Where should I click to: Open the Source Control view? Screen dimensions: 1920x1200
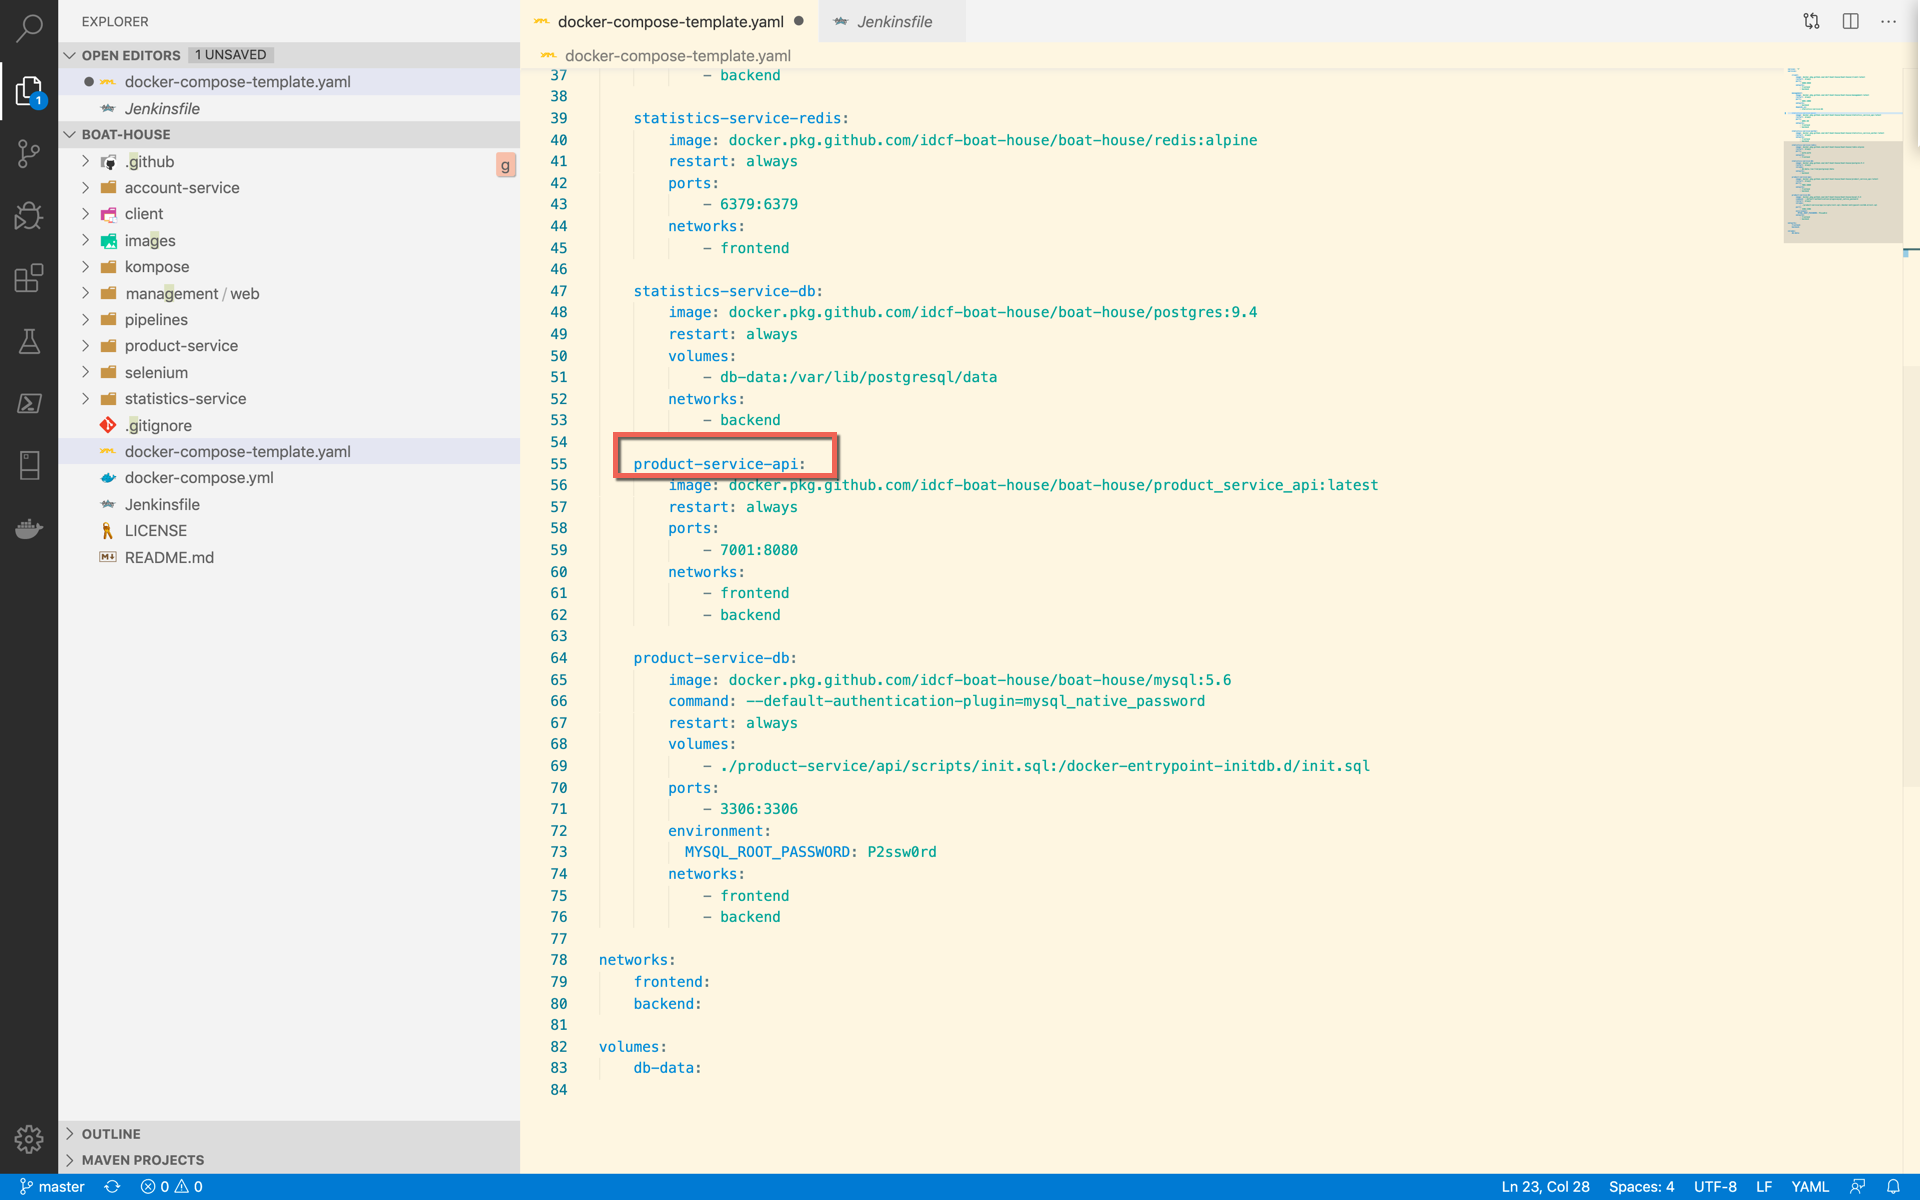tap(29, 153)
